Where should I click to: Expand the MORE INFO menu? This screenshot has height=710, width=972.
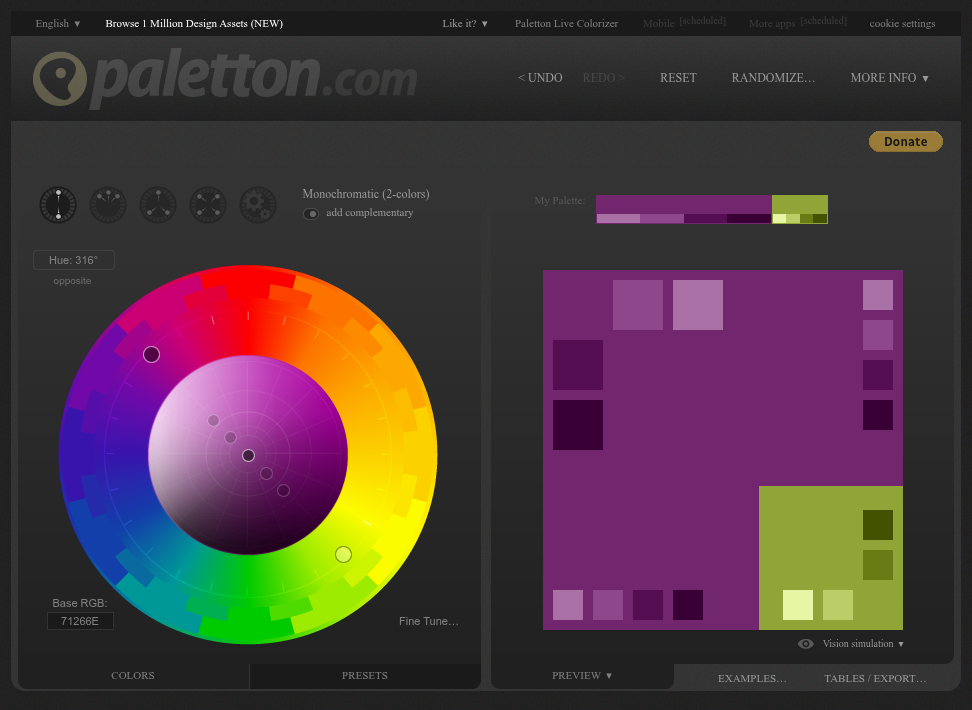(x=890, y=78)
